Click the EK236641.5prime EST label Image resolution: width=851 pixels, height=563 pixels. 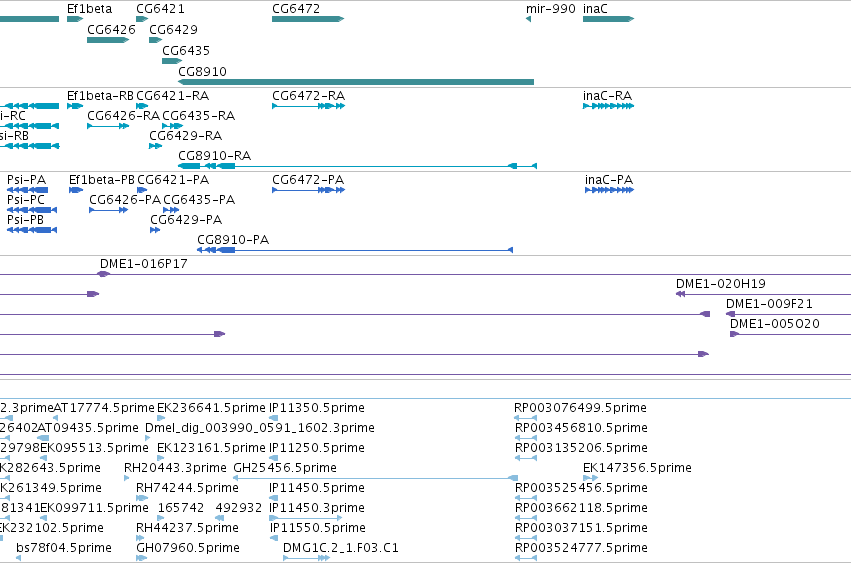(x=211, y=408)
